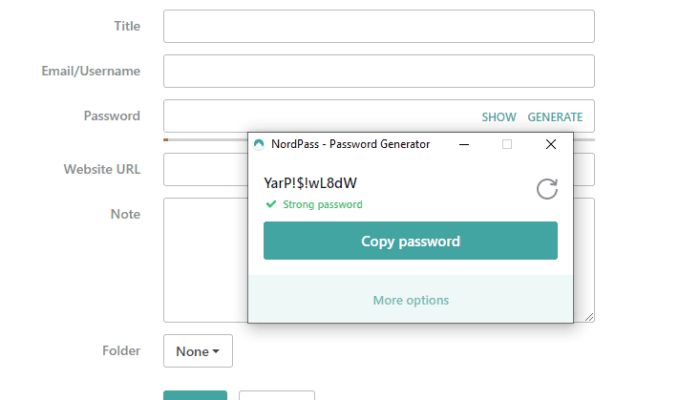Image resolution: width=700 pixels, height=400 pixels.
Task: Click GENERATE in the Password field
Action: [555, 117]
